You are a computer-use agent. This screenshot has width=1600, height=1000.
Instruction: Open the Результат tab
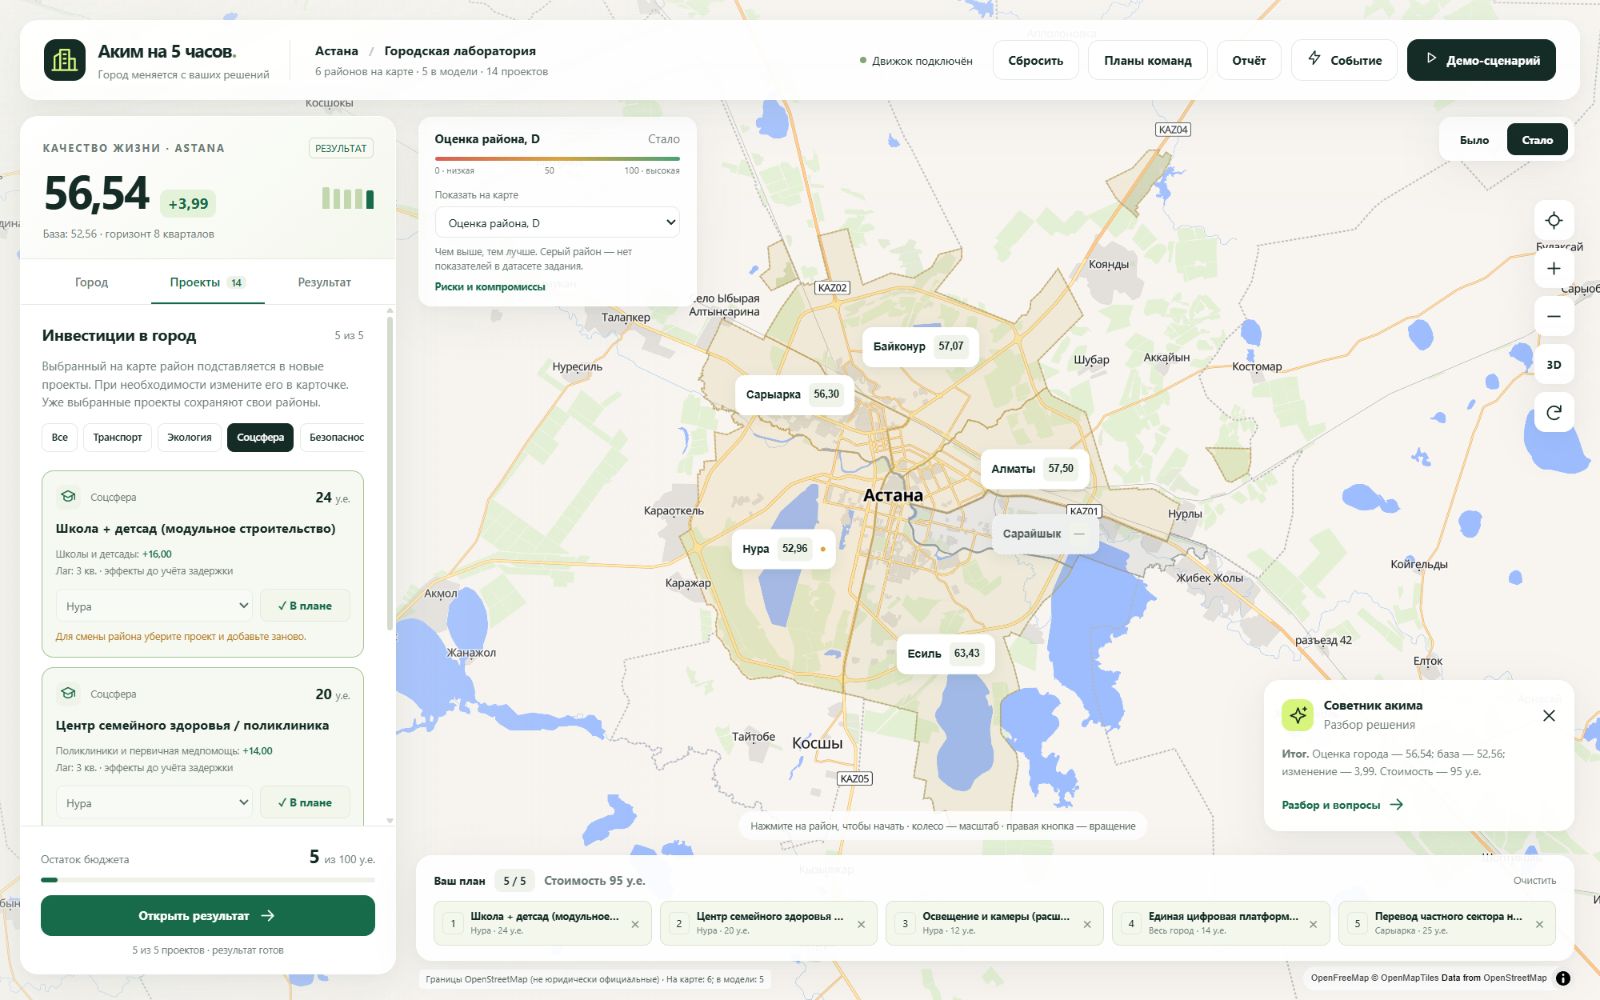pos(324,283)
